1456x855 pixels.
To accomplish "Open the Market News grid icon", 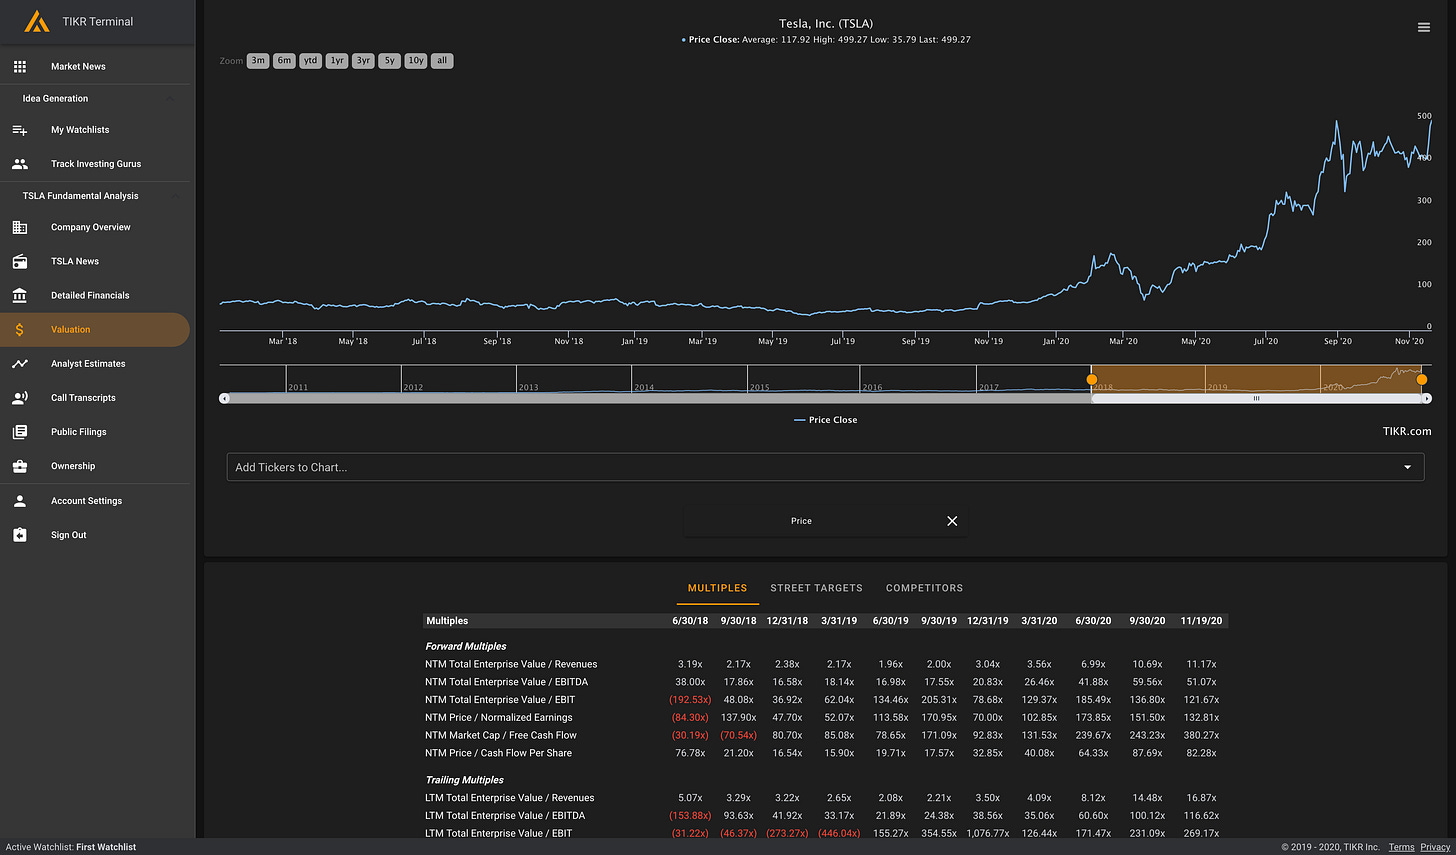I will pos(20,66).
